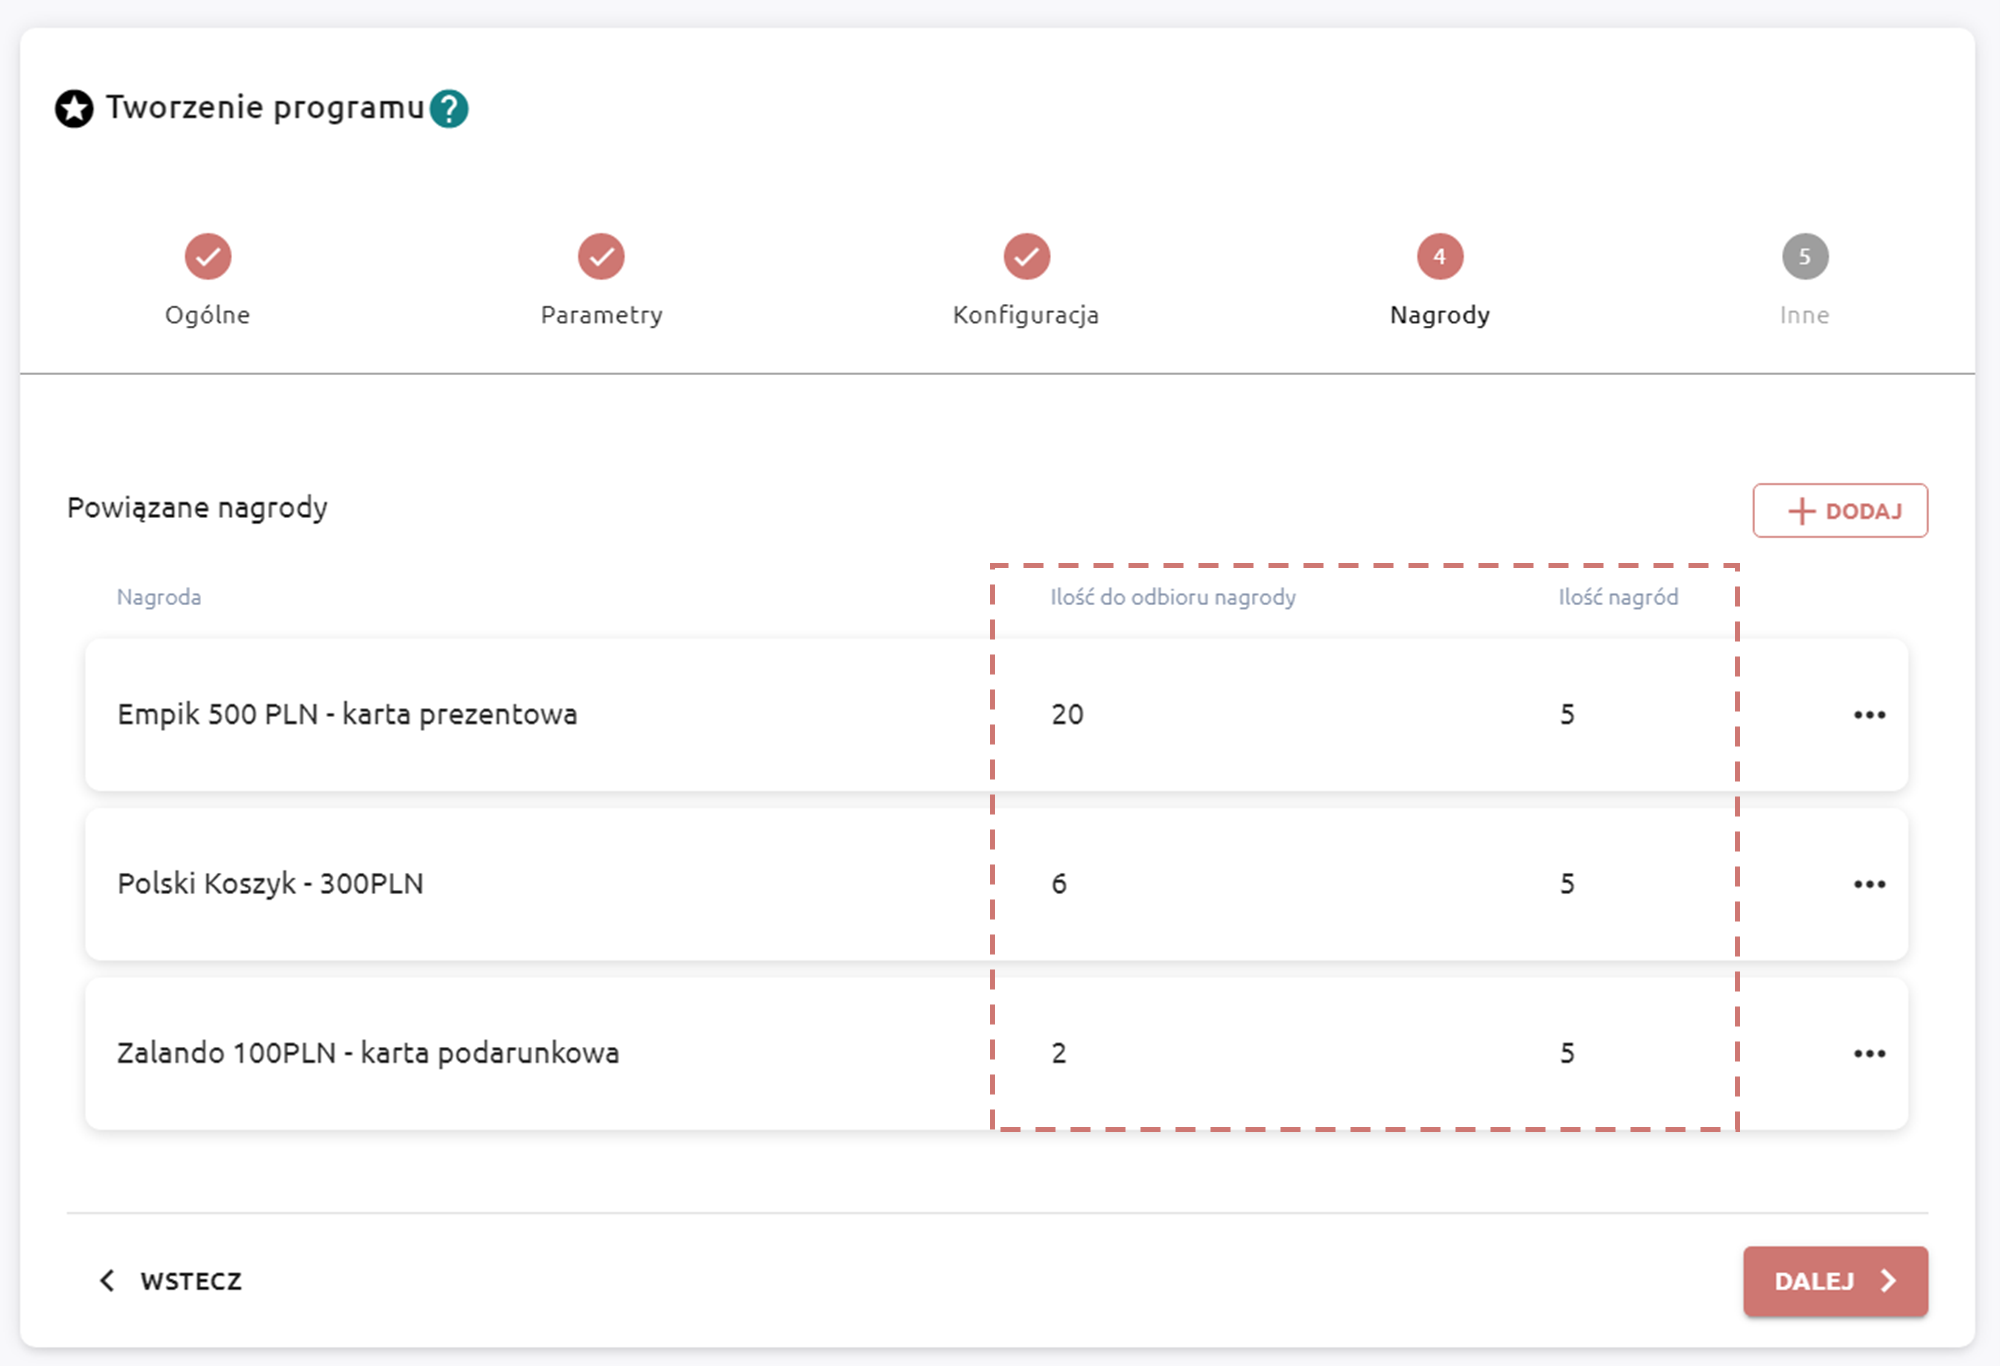Open three-dot menu for Zalando 100PLN row
The width and height of the screenshot is (2000, 1366).
coord(1868,1053)
